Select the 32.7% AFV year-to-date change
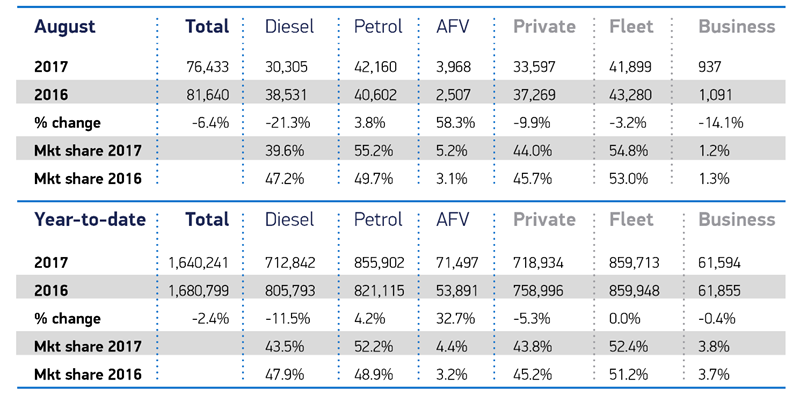This screenshot has height=403, width=800. click(x=456, y=319)
